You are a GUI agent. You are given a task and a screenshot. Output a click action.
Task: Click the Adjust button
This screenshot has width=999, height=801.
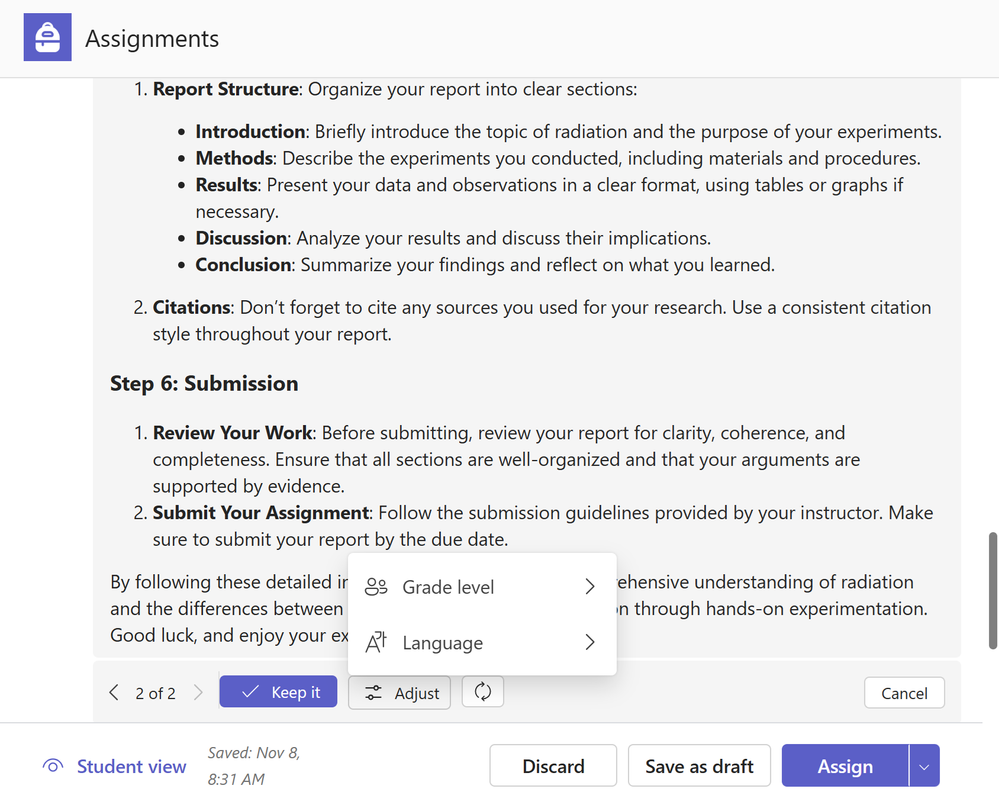(399, 693)
